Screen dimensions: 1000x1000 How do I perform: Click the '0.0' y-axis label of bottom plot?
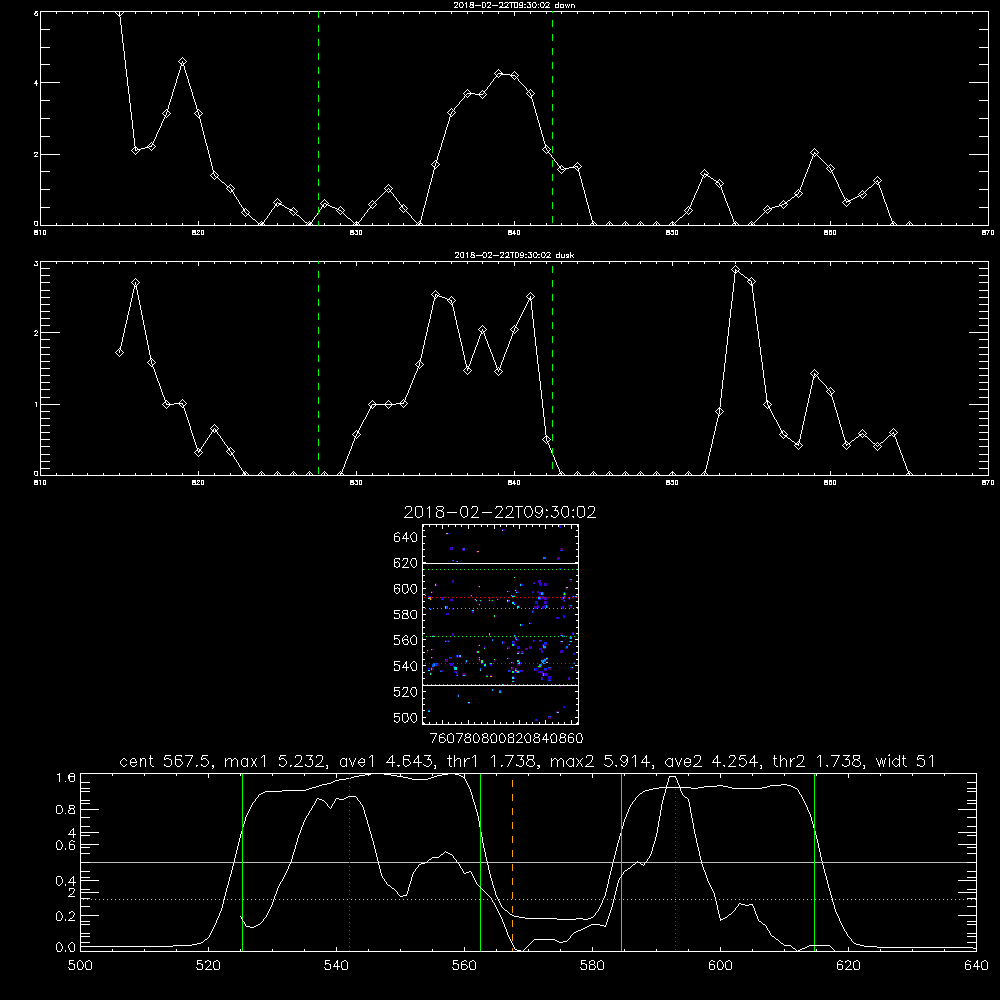[x=66, y=948]
